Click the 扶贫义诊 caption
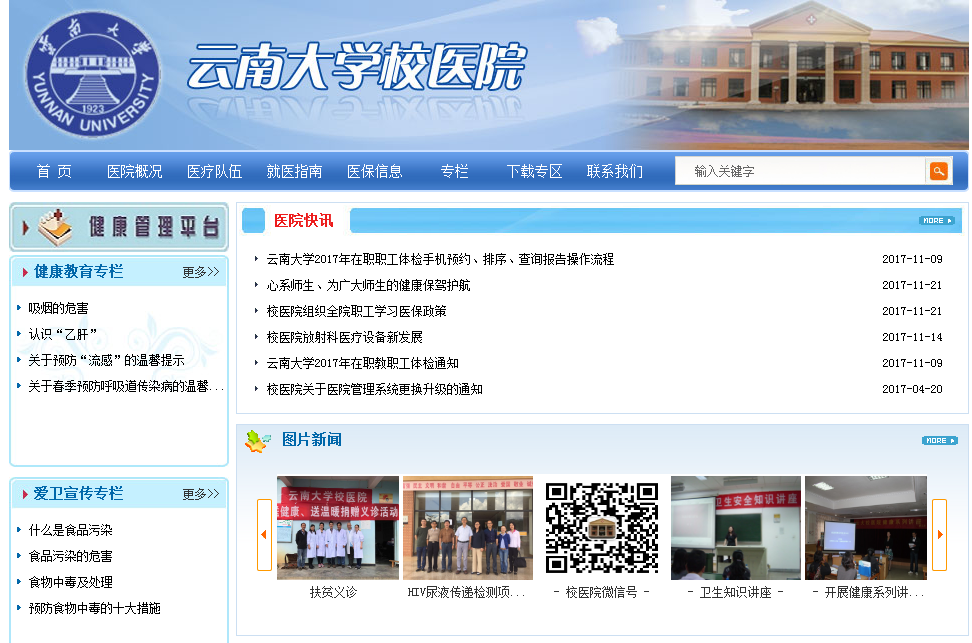Viewport: 972px width, 643px height. (334, 593)
